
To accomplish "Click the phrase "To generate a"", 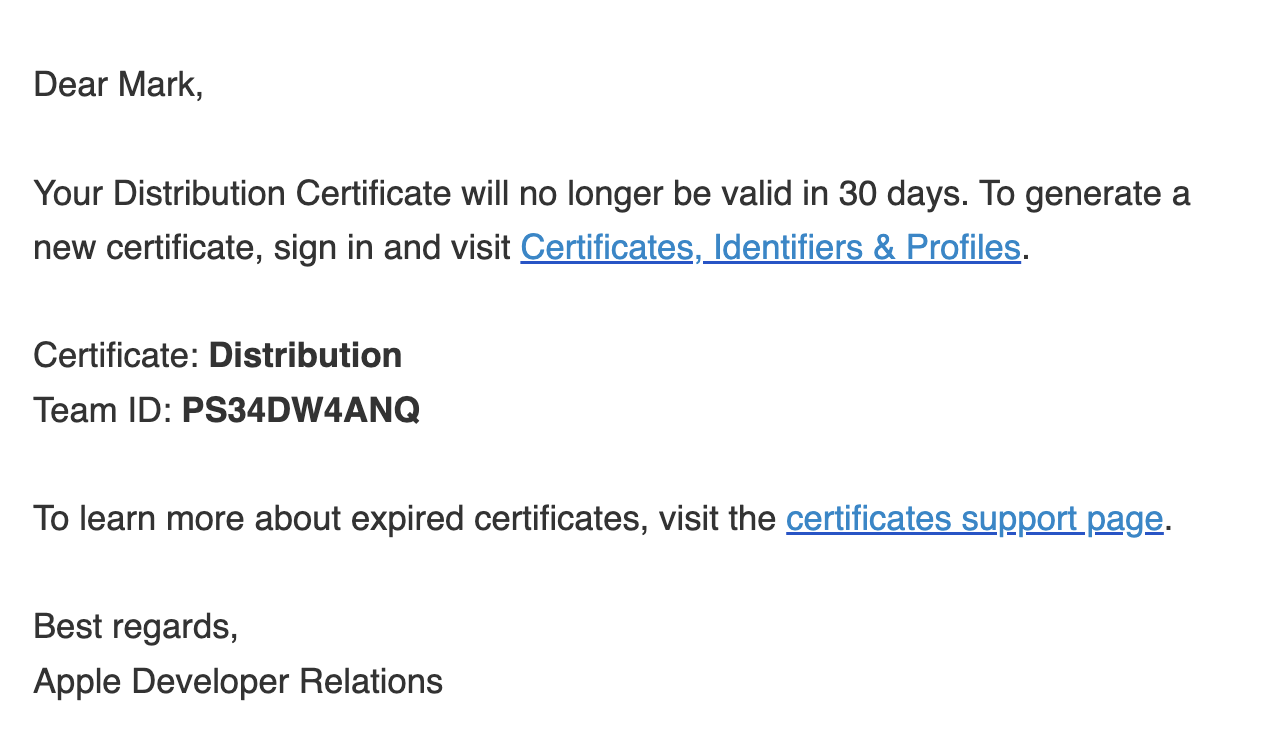I will 1084,193.
